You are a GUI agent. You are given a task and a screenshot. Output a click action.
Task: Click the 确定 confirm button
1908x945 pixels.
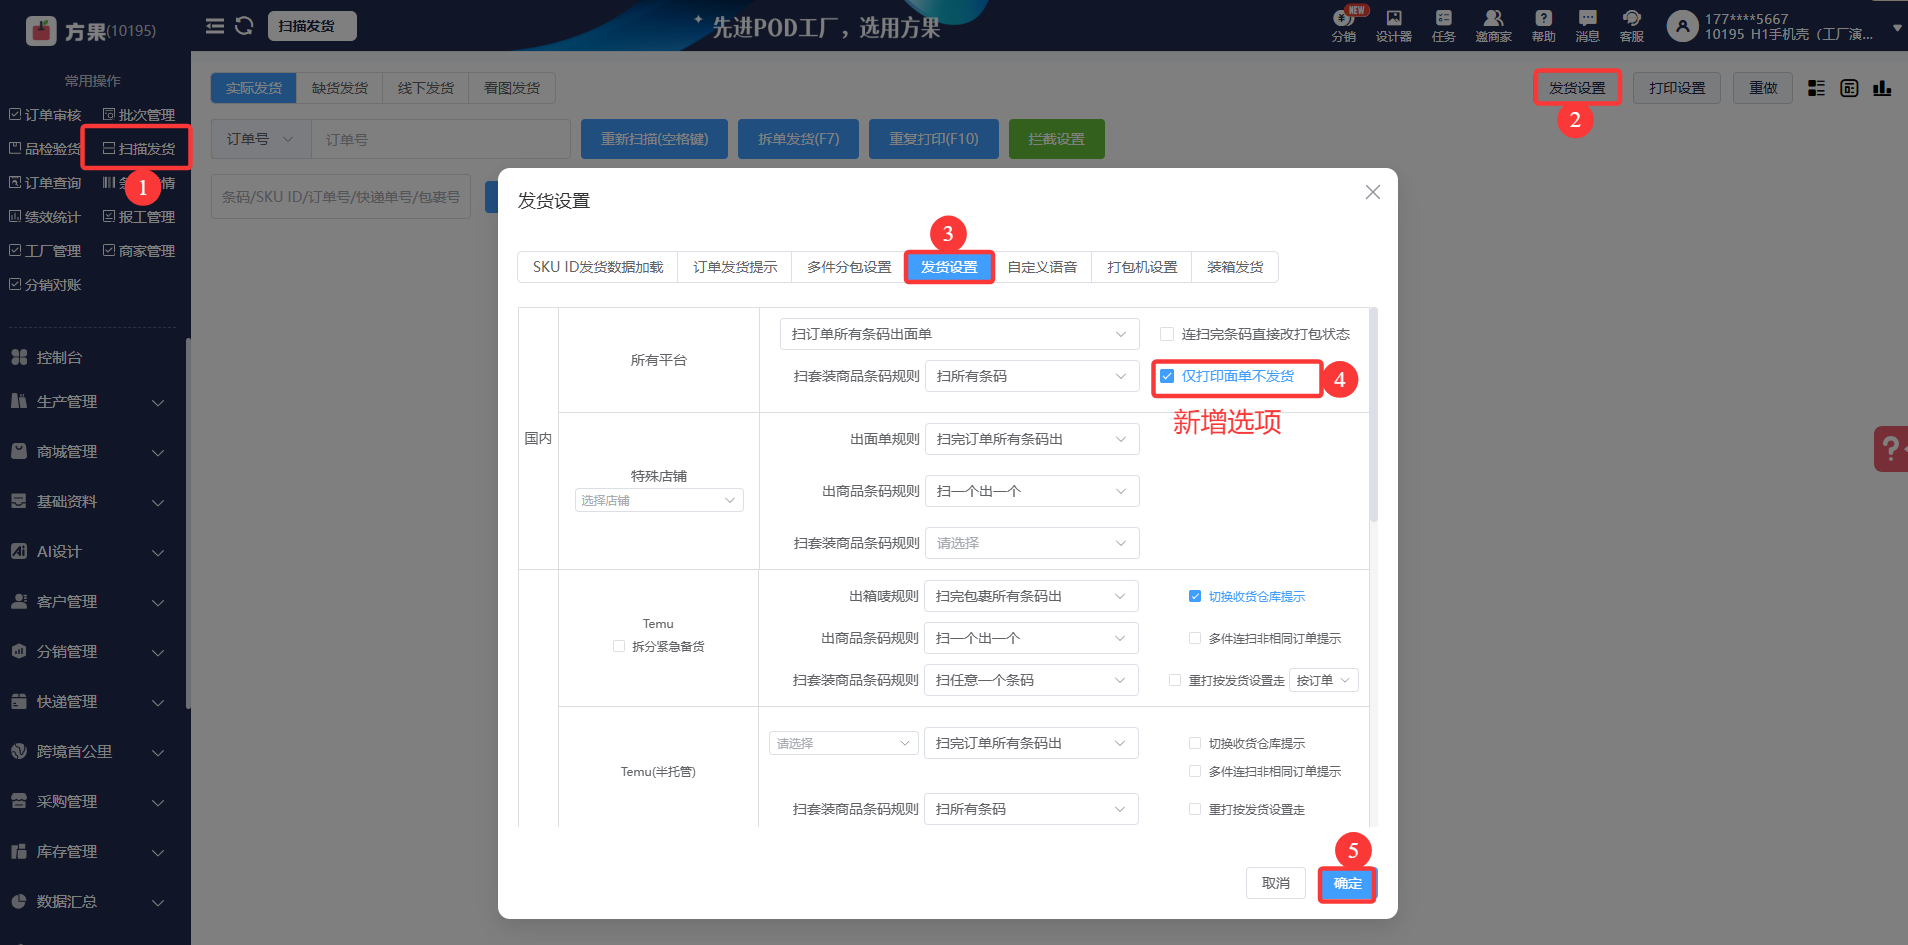click(1347, 883)
